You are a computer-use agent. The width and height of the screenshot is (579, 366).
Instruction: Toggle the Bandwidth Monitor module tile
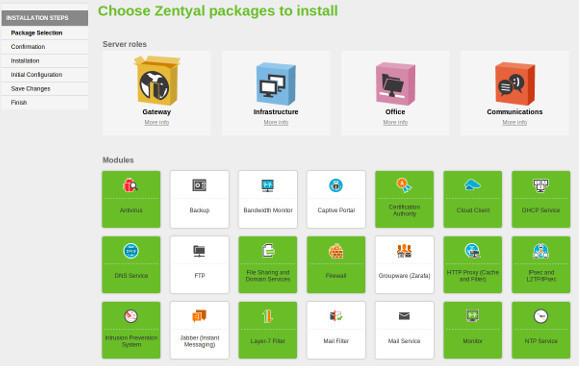268,199
